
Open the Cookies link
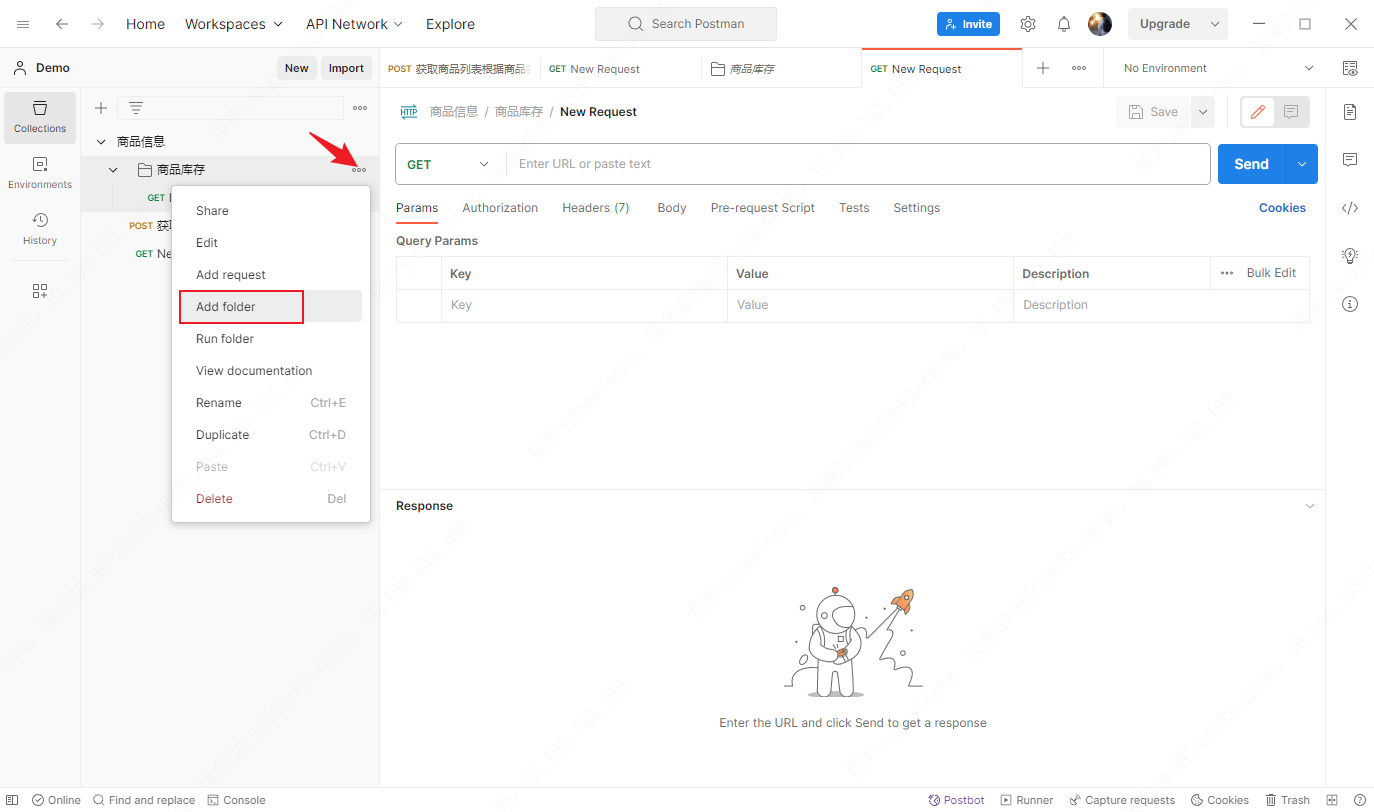point(1282,208)
